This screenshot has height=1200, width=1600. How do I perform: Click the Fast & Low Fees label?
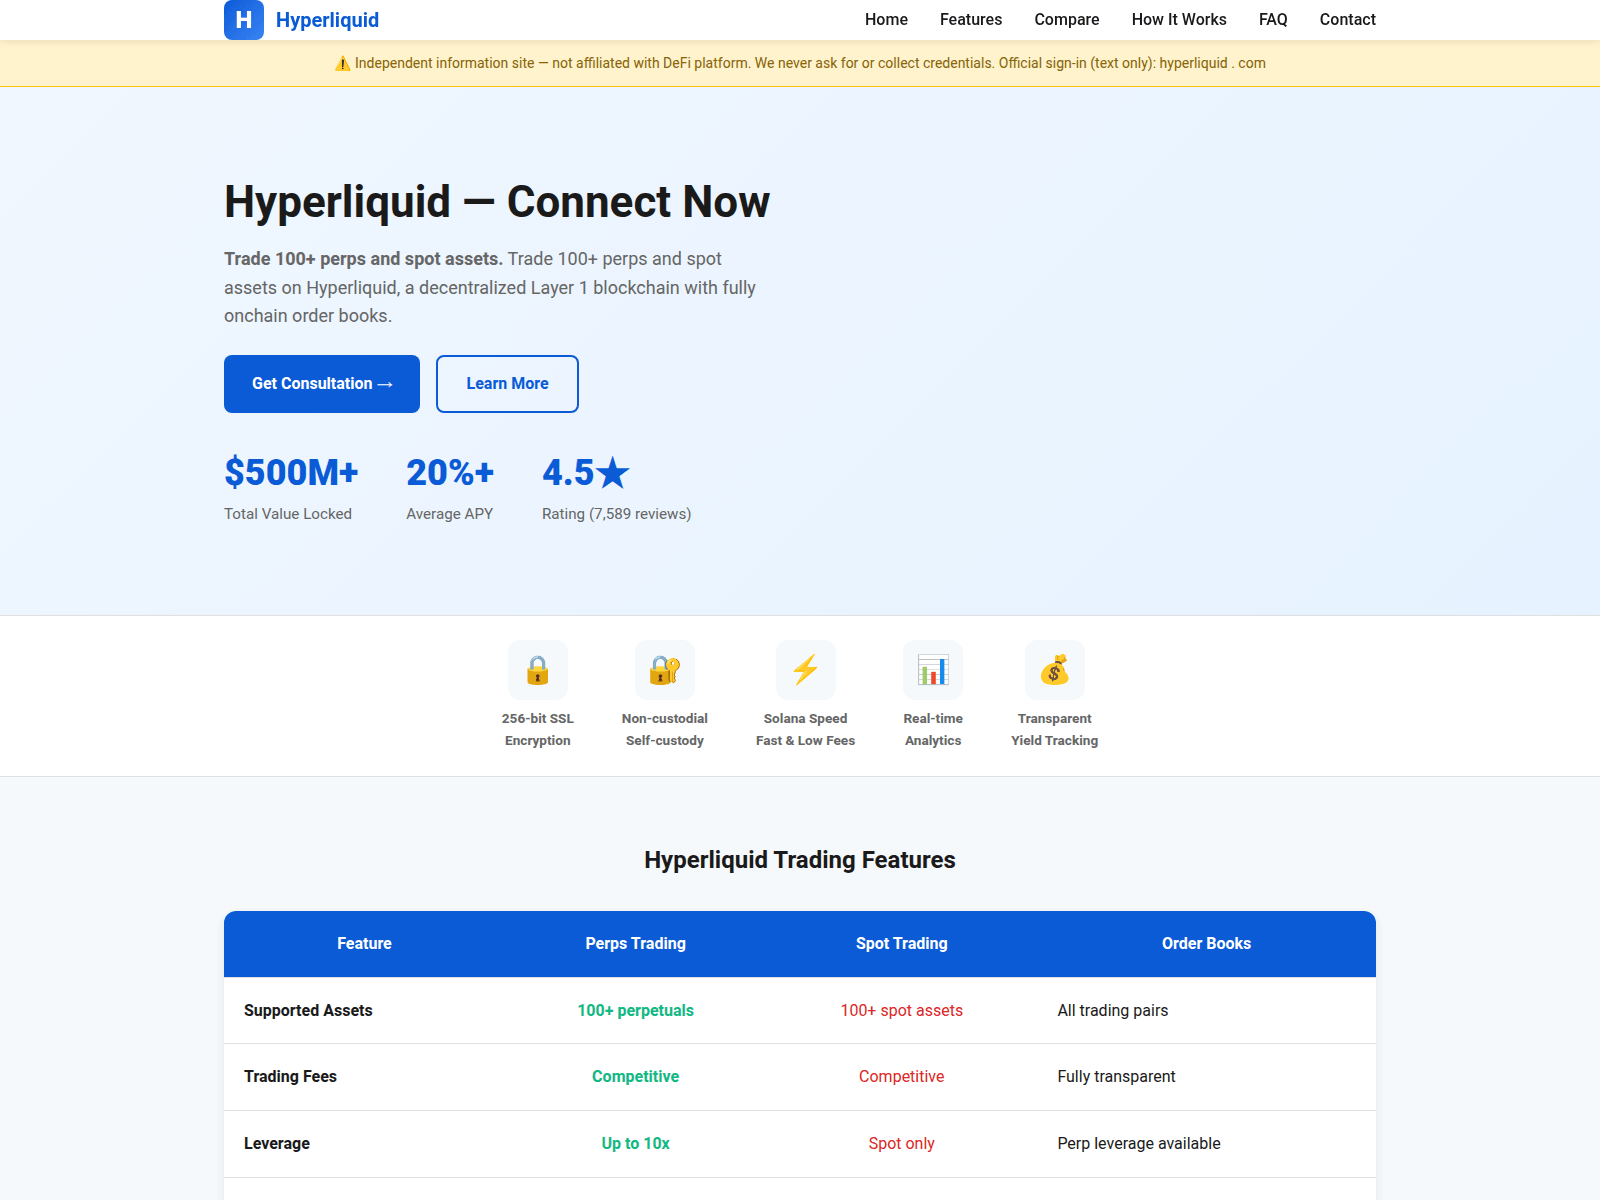(x=806, y=741)
